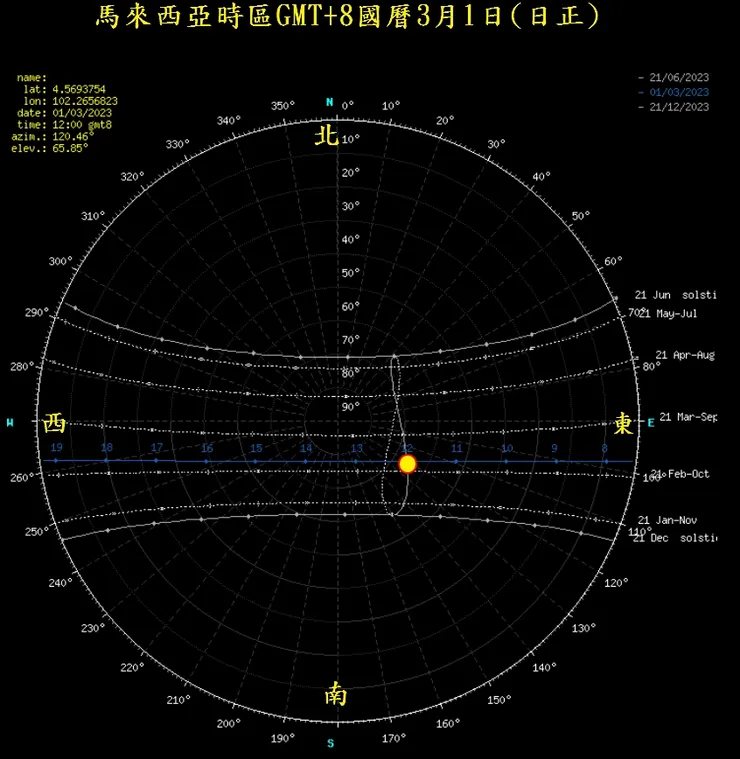This screenshot has height=759, width=740.
Task: Click the elev.: 65.85° readout
Action: pos(49,149)
